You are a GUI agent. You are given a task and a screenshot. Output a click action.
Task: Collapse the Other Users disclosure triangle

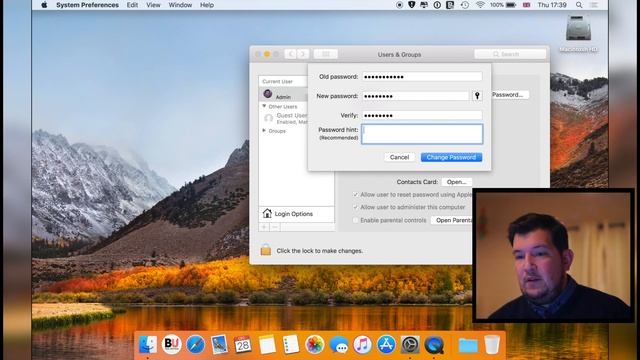[264, 106]
